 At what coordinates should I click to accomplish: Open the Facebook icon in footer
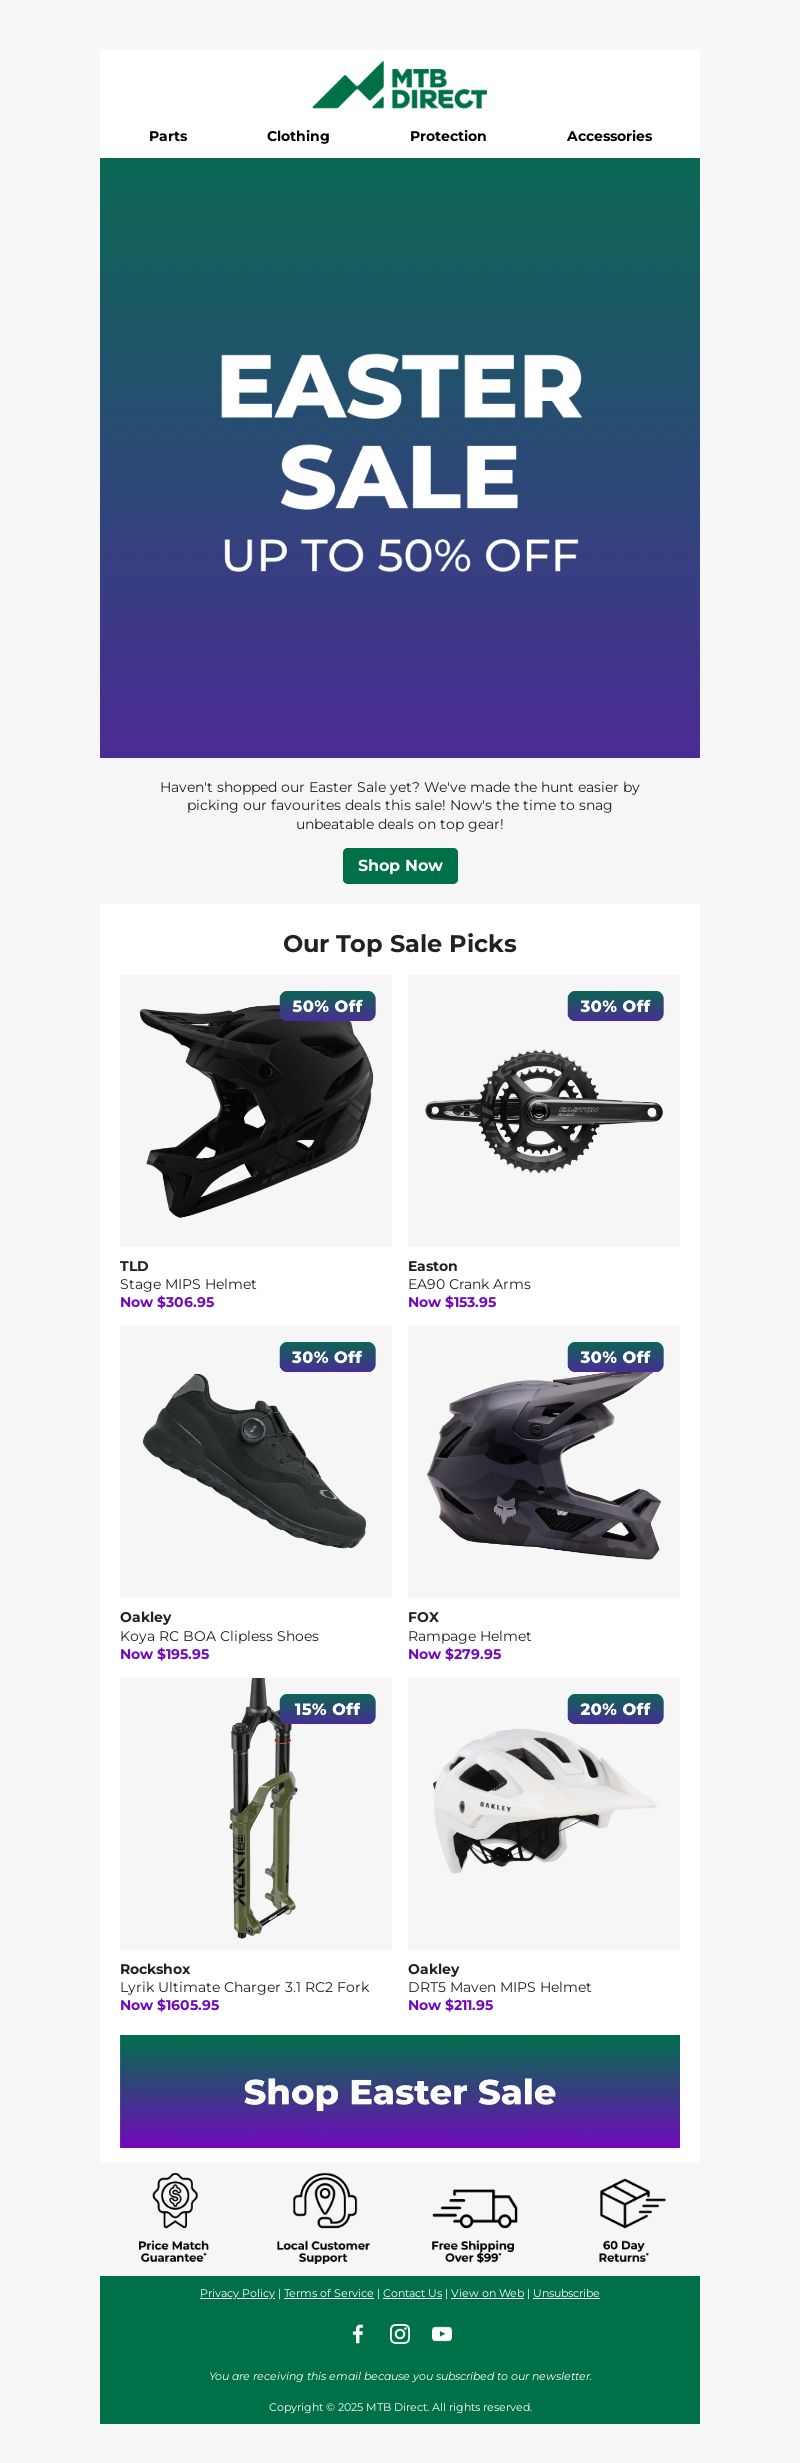[358, 2333]
